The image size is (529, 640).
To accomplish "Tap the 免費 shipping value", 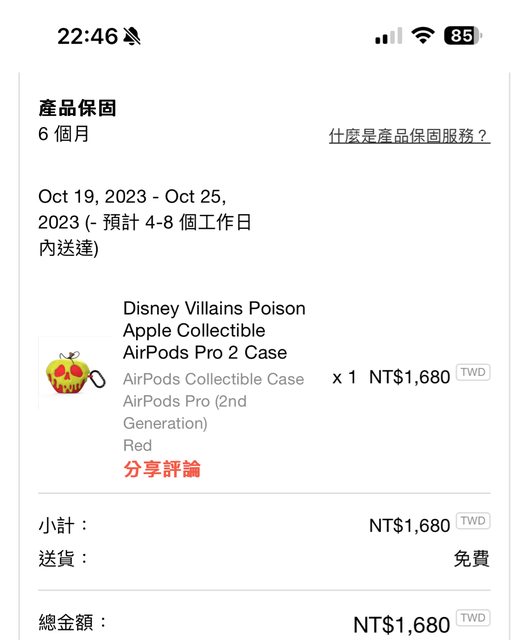I will 471,558.
